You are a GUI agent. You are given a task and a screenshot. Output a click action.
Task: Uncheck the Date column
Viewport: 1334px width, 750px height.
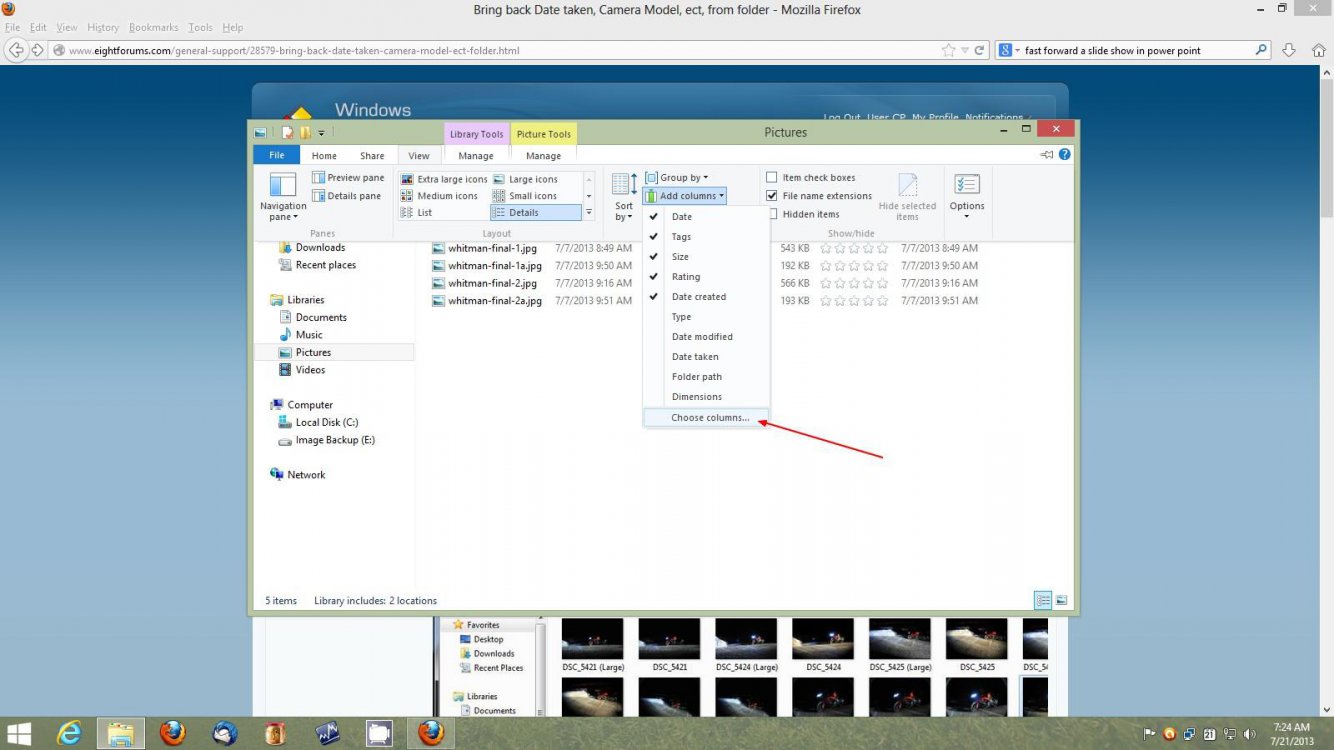(x=706, y=217)
